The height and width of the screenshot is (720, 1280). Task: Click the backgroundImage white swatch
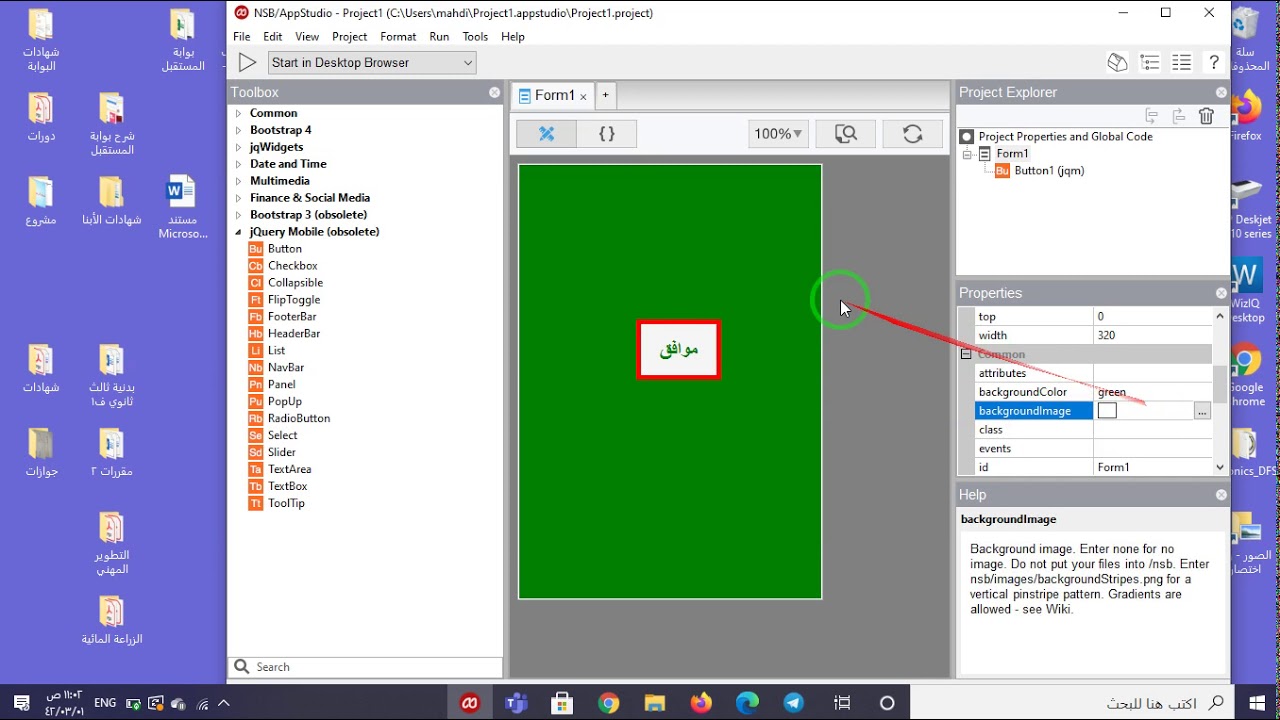click(1107, 411)
